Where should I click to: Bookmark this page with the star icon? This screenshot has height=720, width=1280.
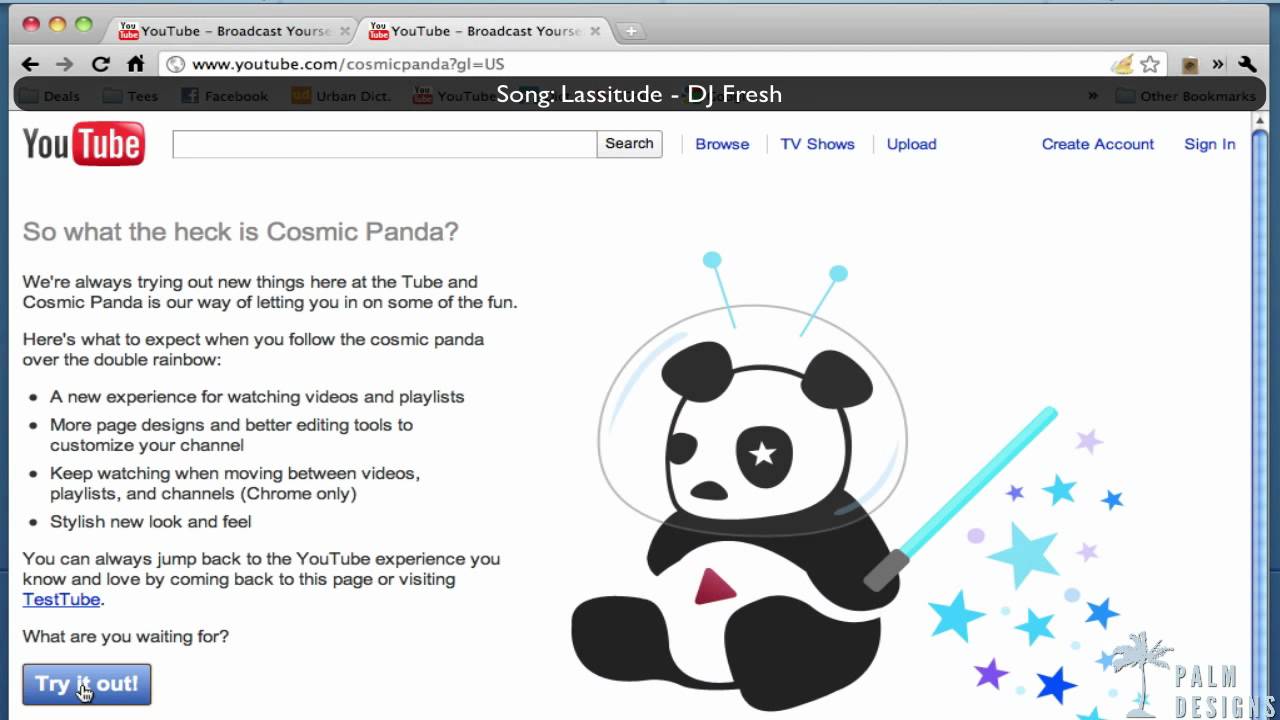point(1150,64)
